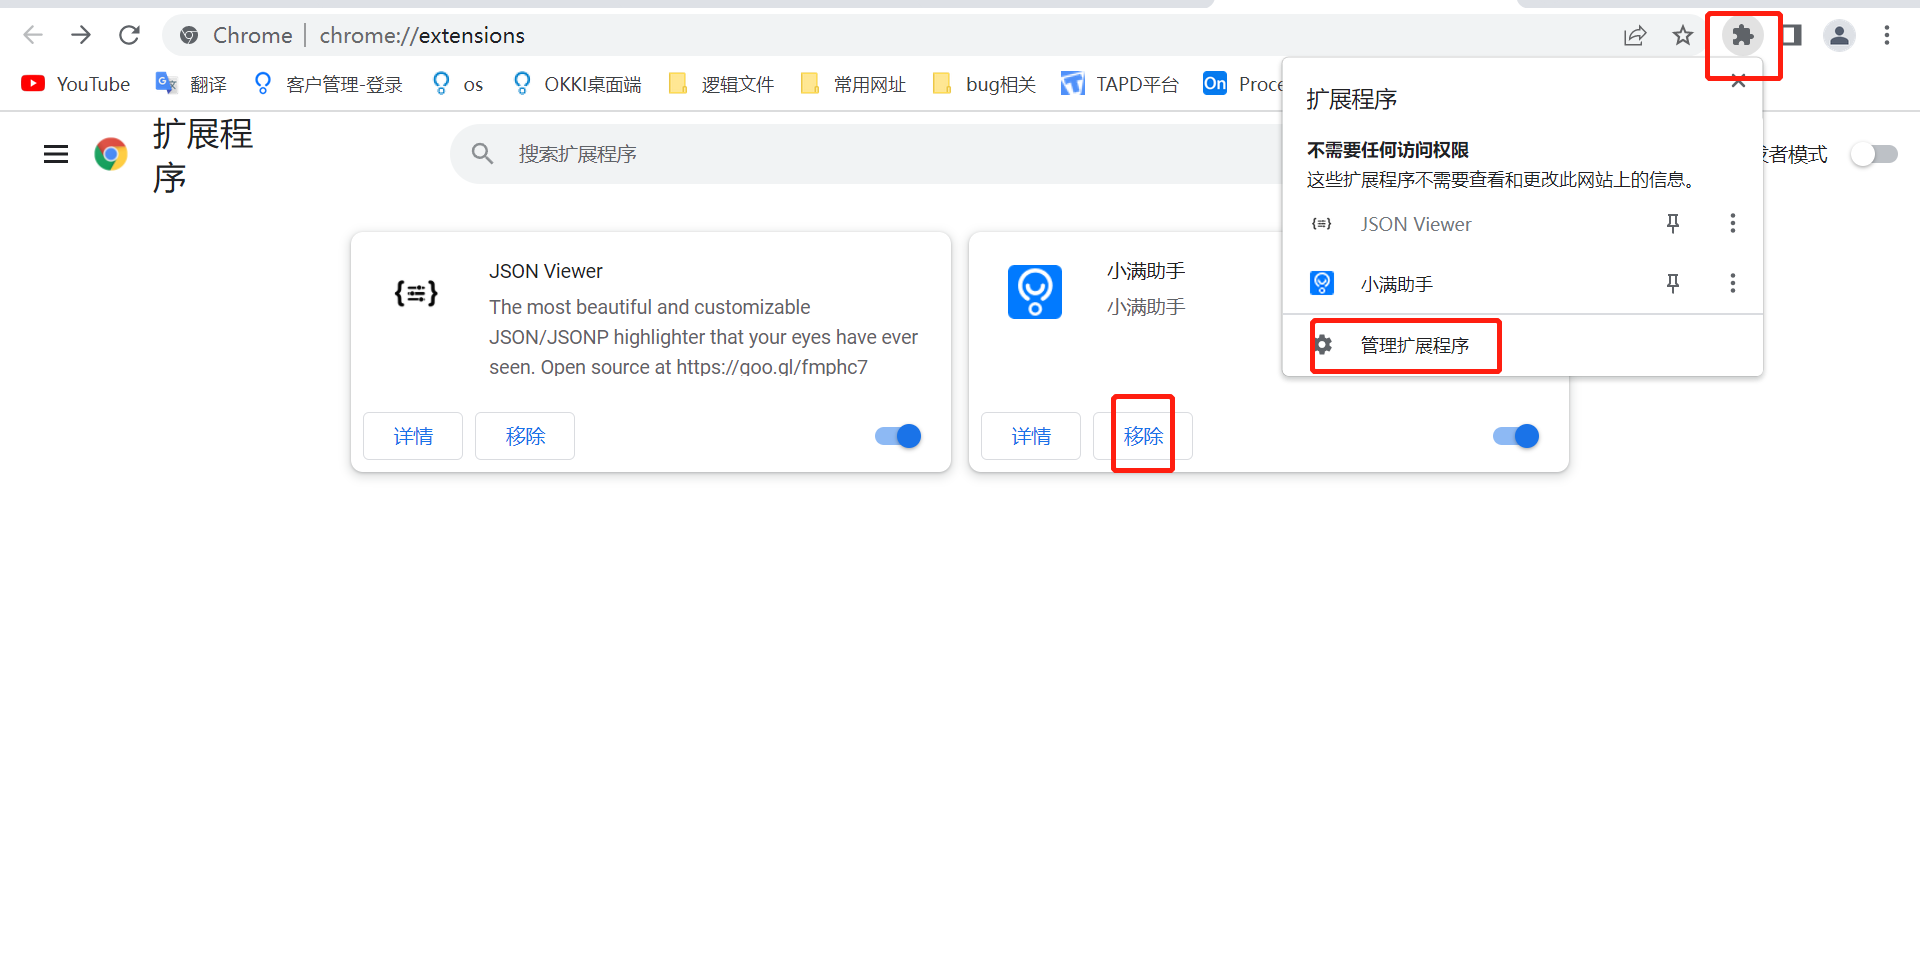The image size is (1920, 965).
Task: Click the JSON Viewer card icon
Action: tap(416, 293)
